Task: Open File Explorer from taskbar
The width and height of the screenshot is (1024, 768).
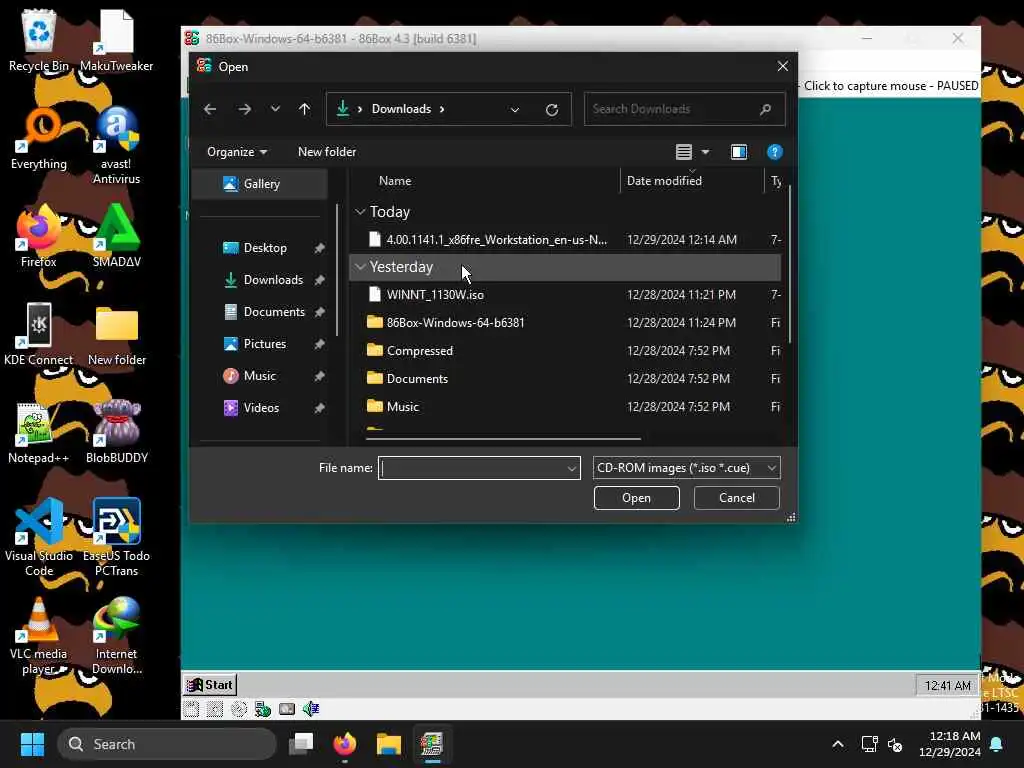Action: 389,744
